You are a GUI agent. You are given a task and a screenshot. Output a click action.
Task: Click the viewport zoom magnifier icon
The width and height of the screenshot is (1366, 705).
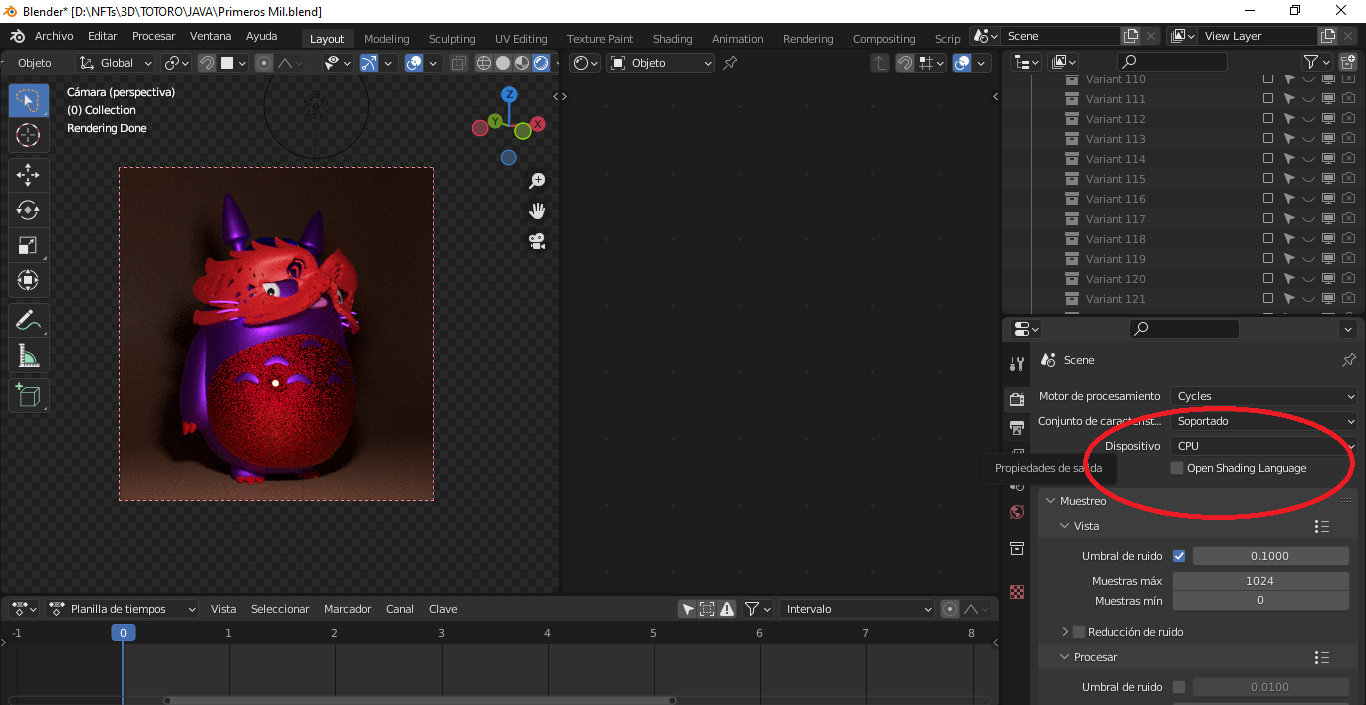pyautogui.click(x=537, y=181)
